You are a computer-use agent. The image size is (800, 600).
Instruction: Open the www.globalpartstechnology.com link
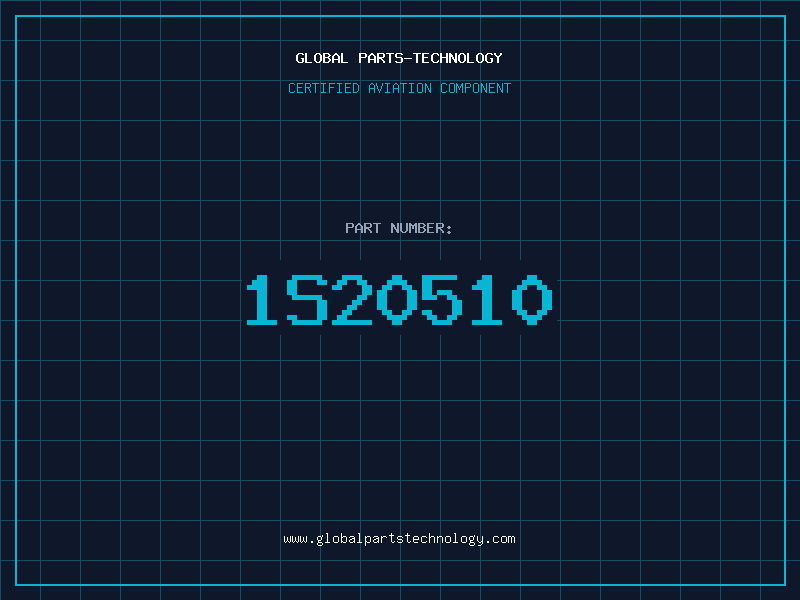click(x=399, y=539)
